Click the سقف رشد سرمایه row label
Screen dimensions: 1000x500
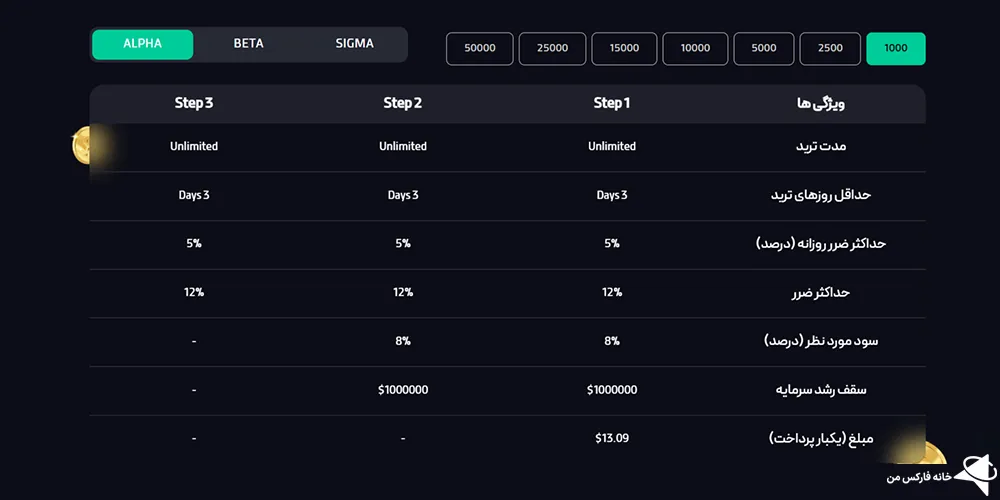pos(821,390)
